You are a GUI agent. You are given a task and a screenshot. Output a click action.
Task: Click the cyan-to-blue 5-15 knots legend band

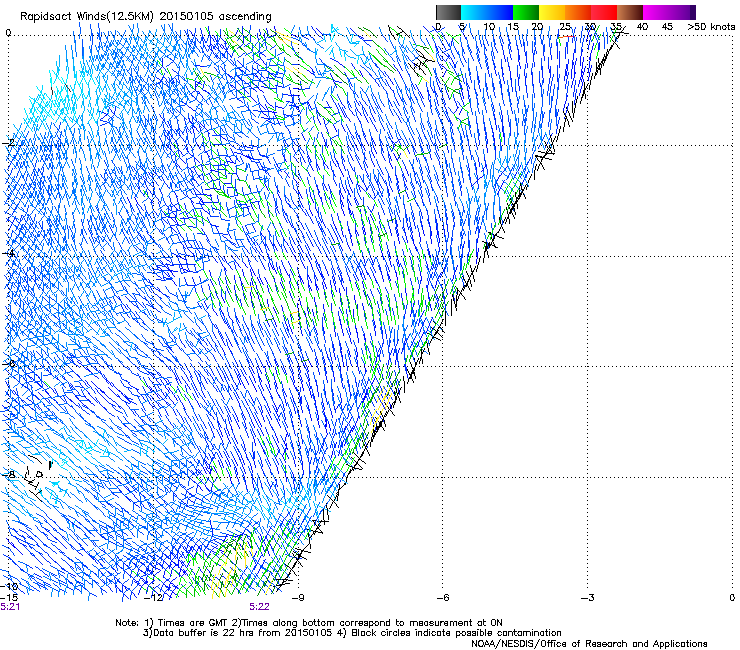pos(487,12)
